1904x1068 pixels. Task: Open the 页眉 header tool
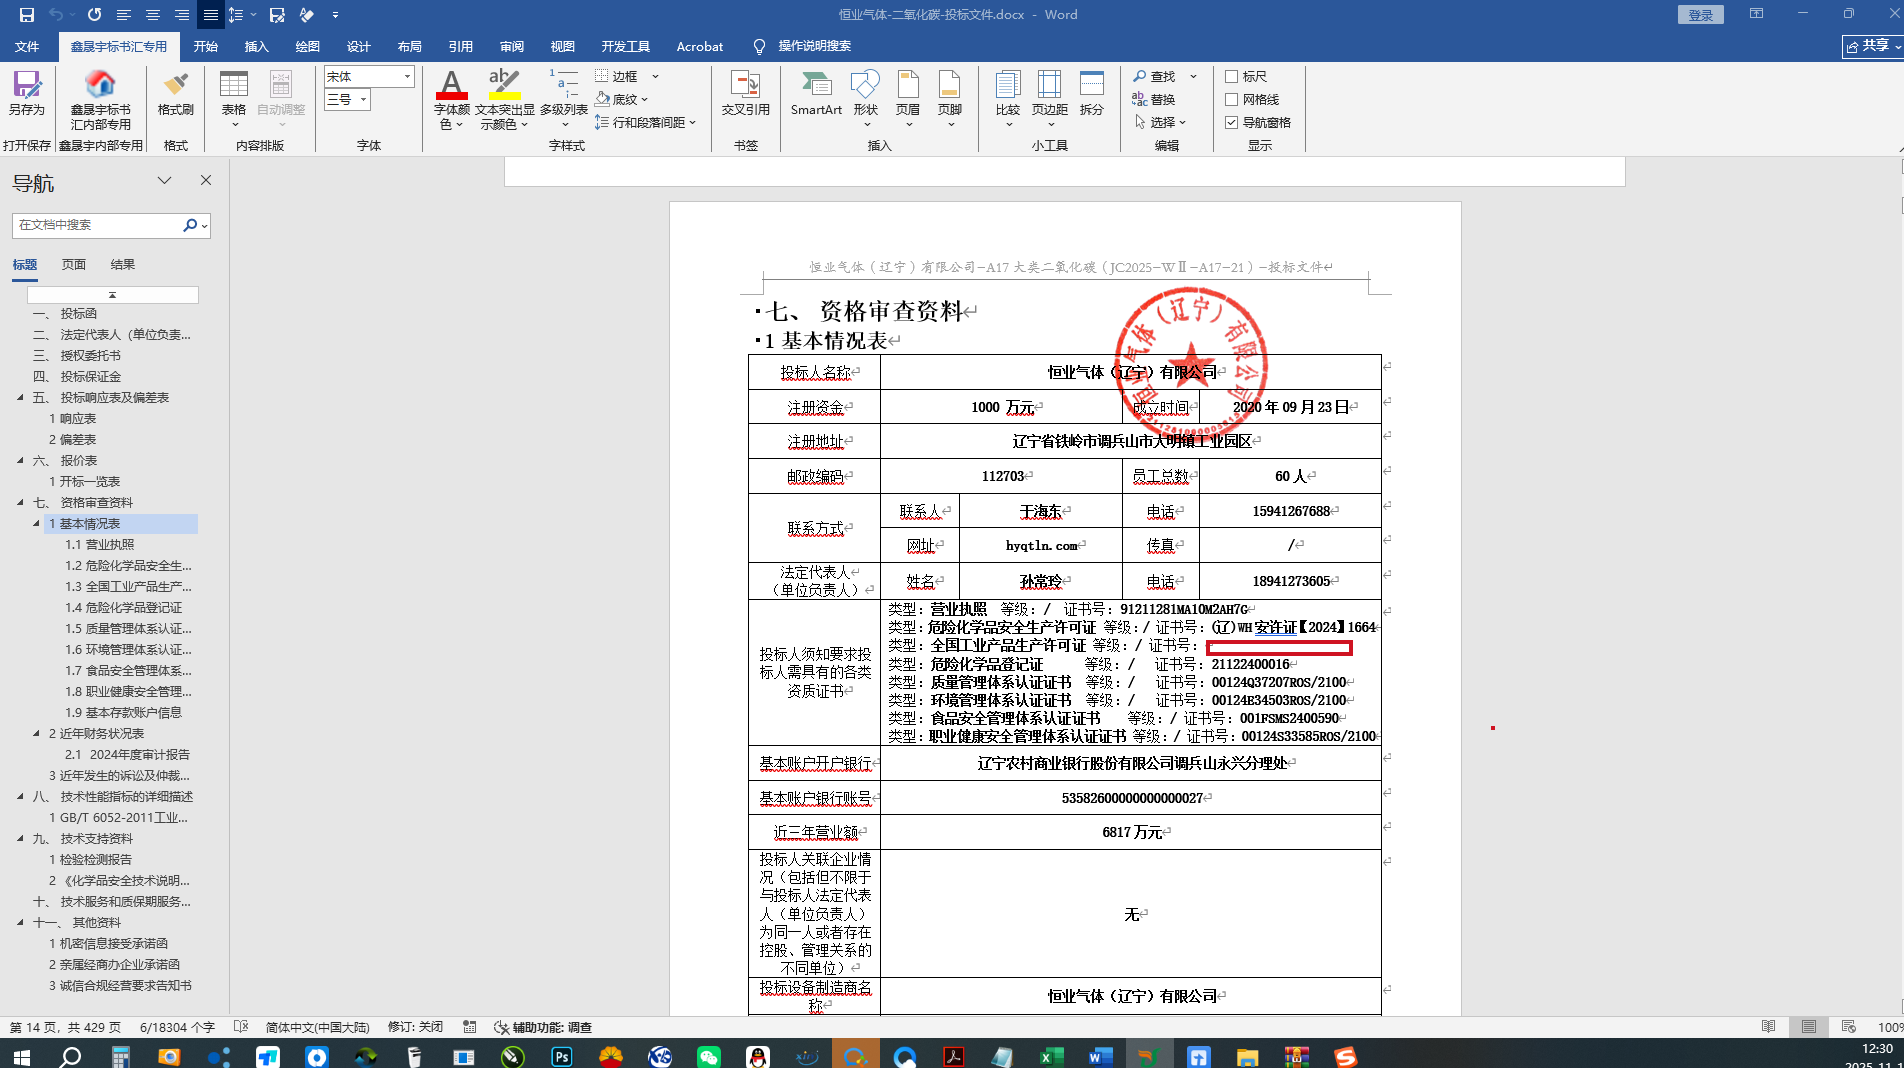[x=908, y=98]
